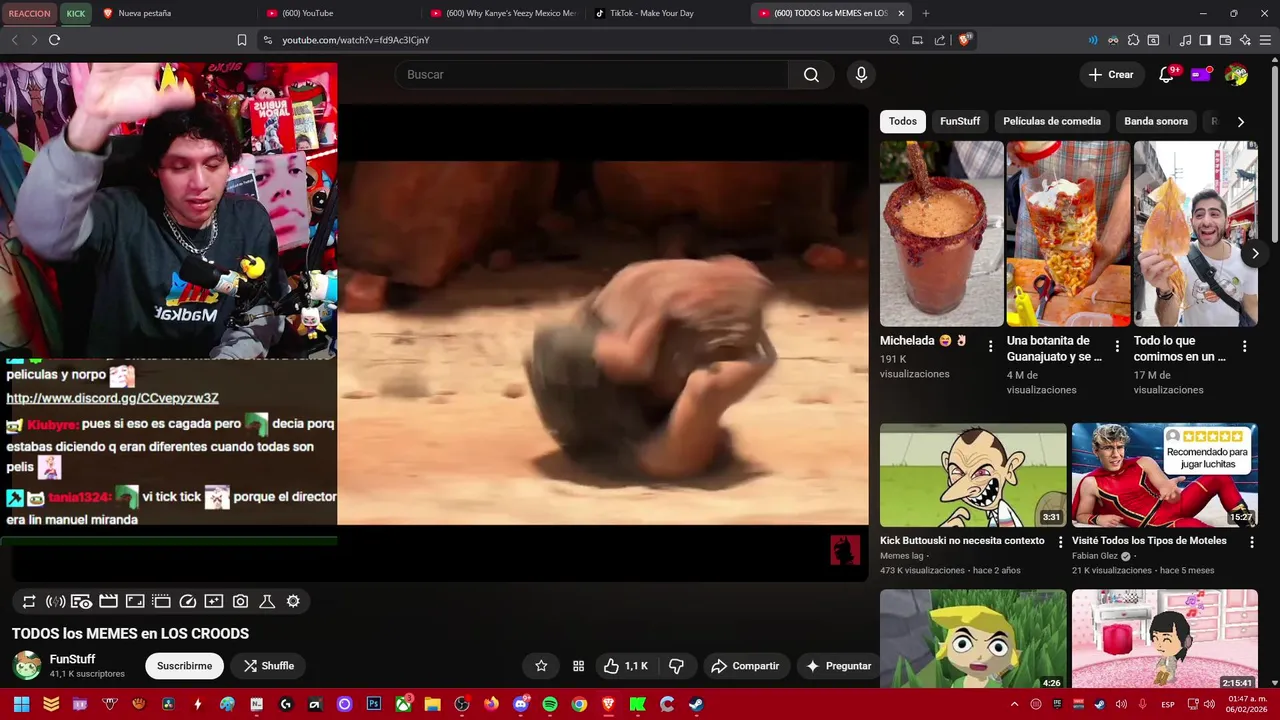Screen dimensions: 1280x720
Task: Open the FunStuff channel name
Action: (72, 659)
